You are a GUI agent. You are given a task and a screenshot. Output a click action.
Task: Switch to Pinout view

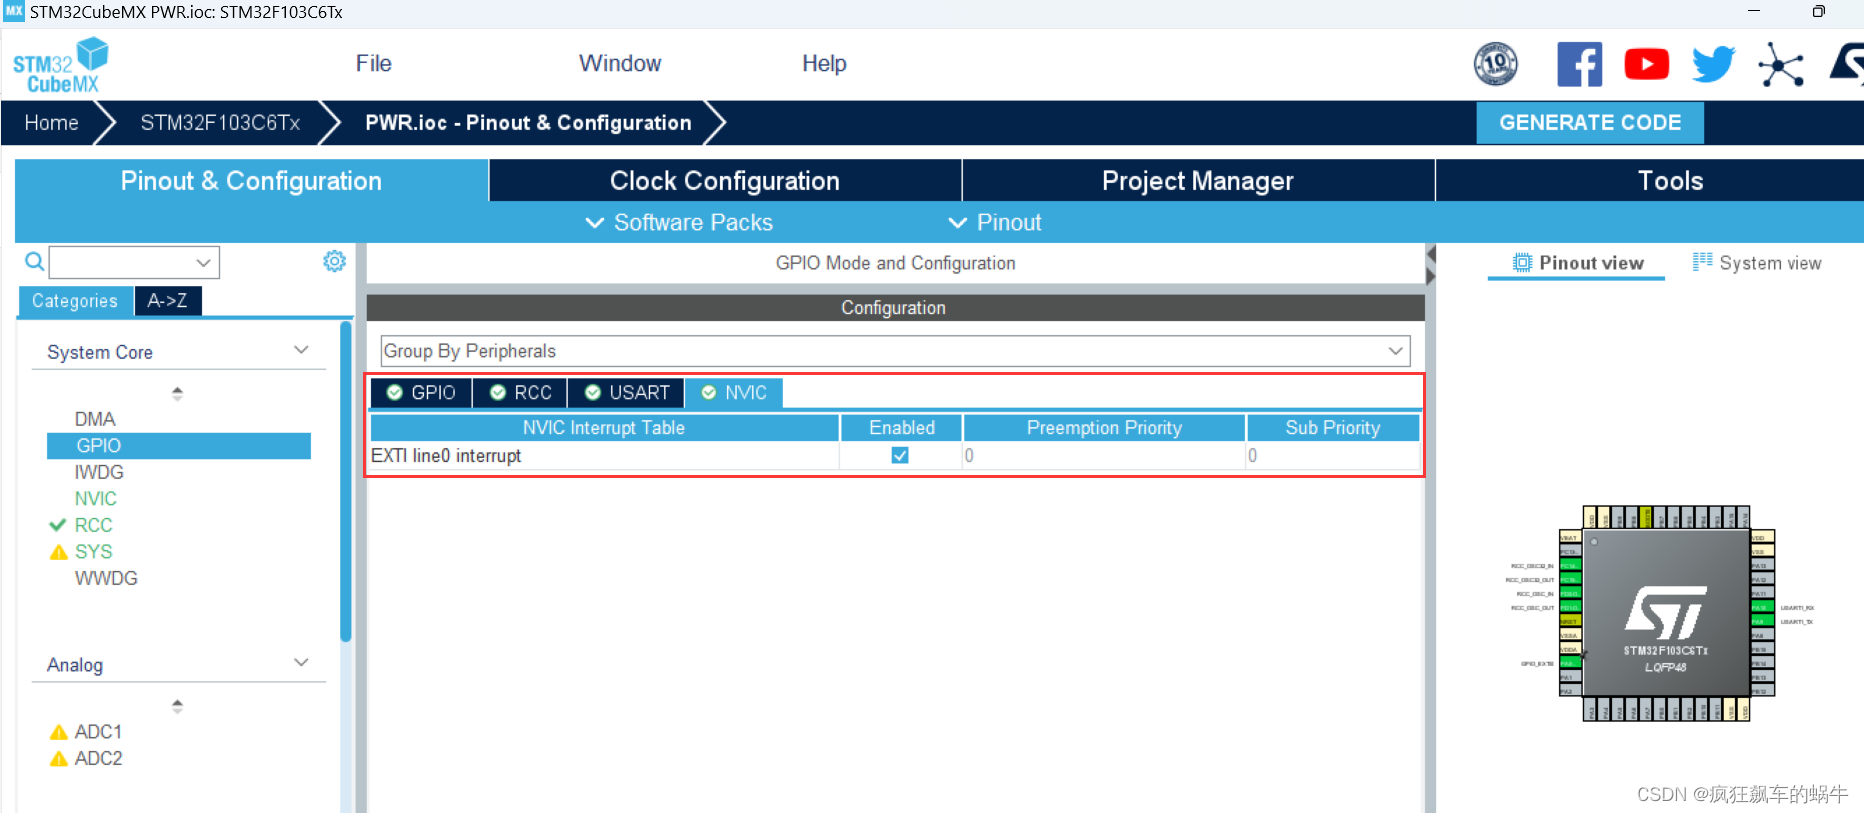1578,263
